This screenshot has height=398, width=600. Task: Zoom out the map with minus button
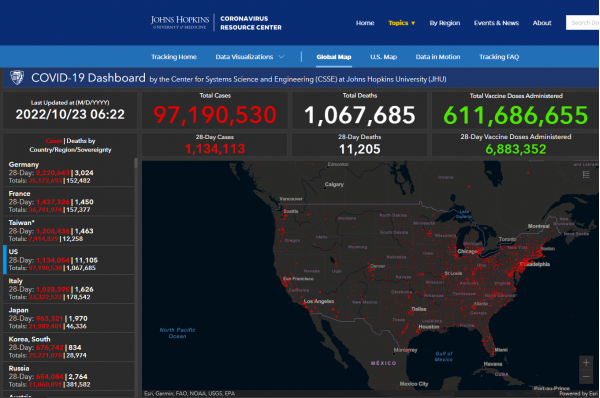click(x=586, y=377)
